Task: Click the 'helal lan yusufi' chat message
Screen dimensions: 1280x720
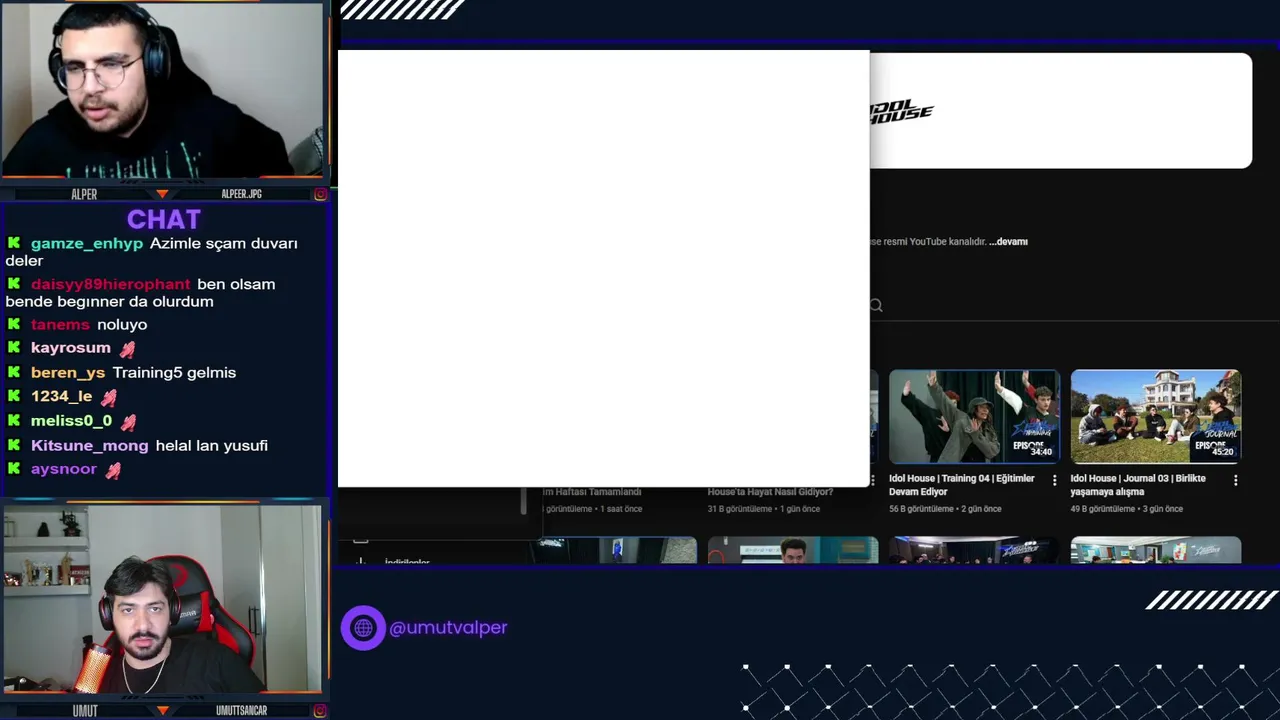Action: click(x=212, y=445)
